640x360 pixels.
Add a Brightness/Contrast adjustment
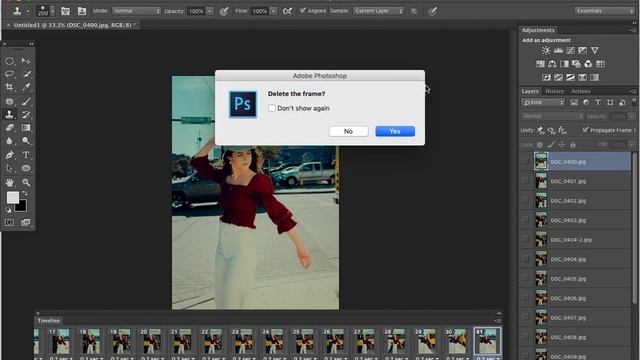546,51
